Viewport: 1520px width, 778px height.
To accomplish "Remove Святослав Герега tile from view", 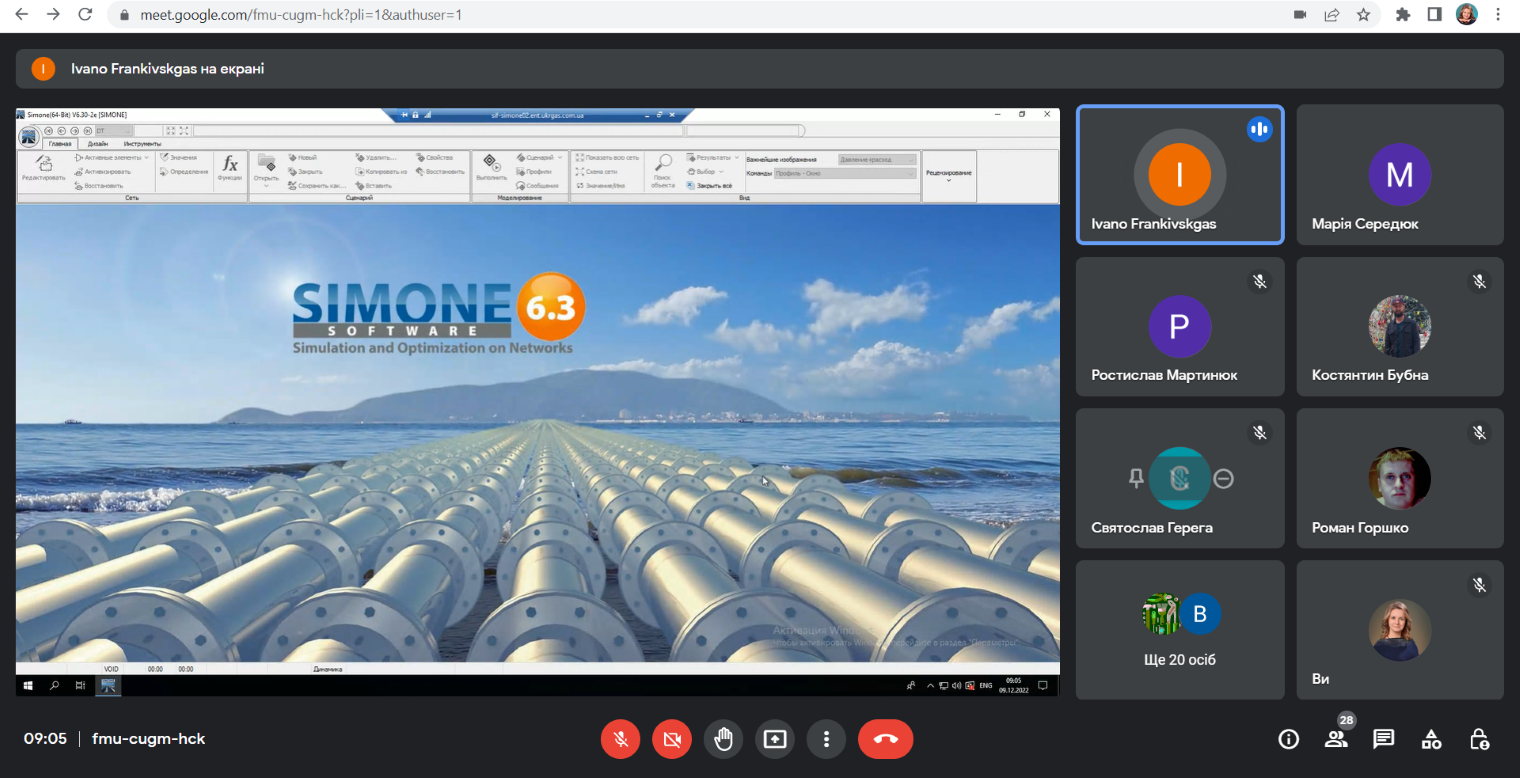I will pos(1223,479).
